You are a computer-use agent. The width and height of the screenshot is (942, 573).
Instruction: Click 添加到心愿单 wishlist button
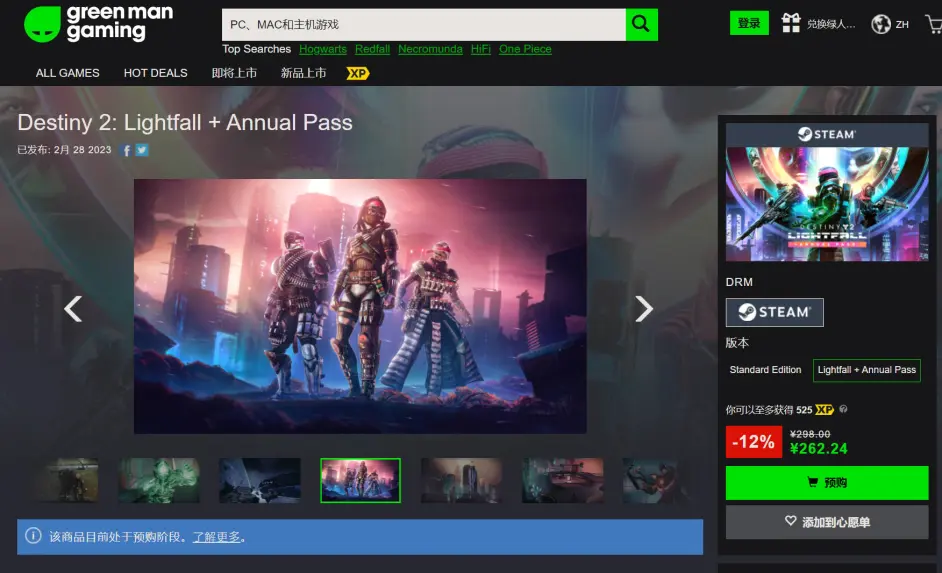click(x=827, y=522)
